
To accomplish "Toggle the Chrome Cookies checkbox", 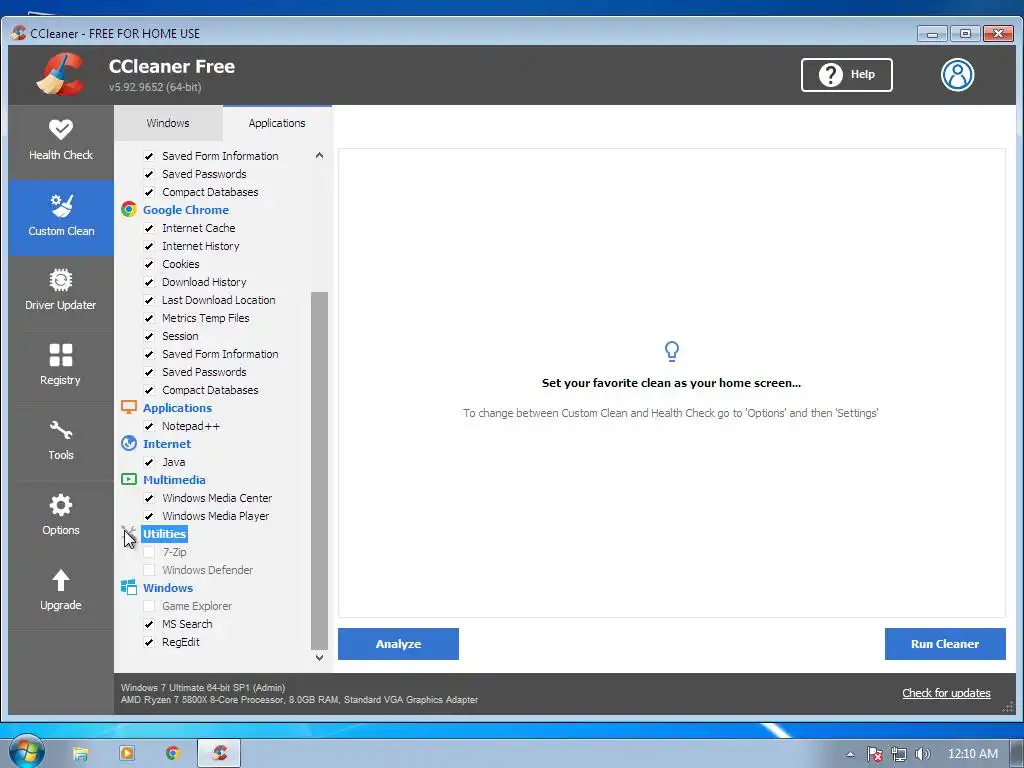I will tap(149, 264).
